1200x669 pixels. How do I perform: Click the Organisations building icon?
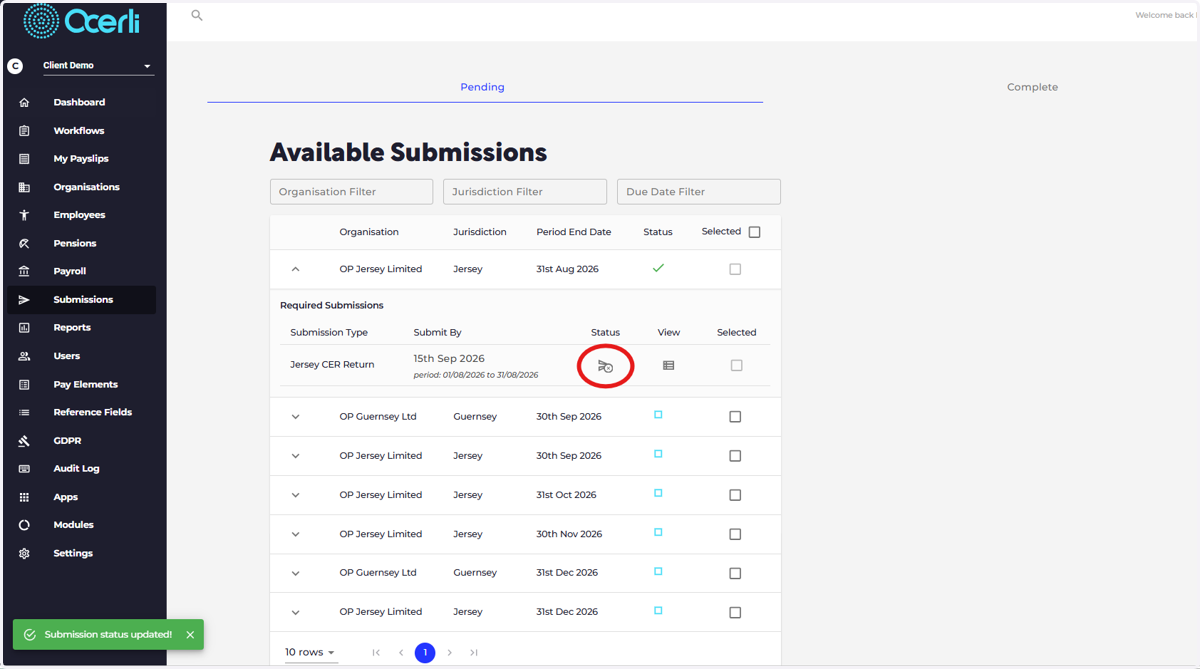click(24, 187)
